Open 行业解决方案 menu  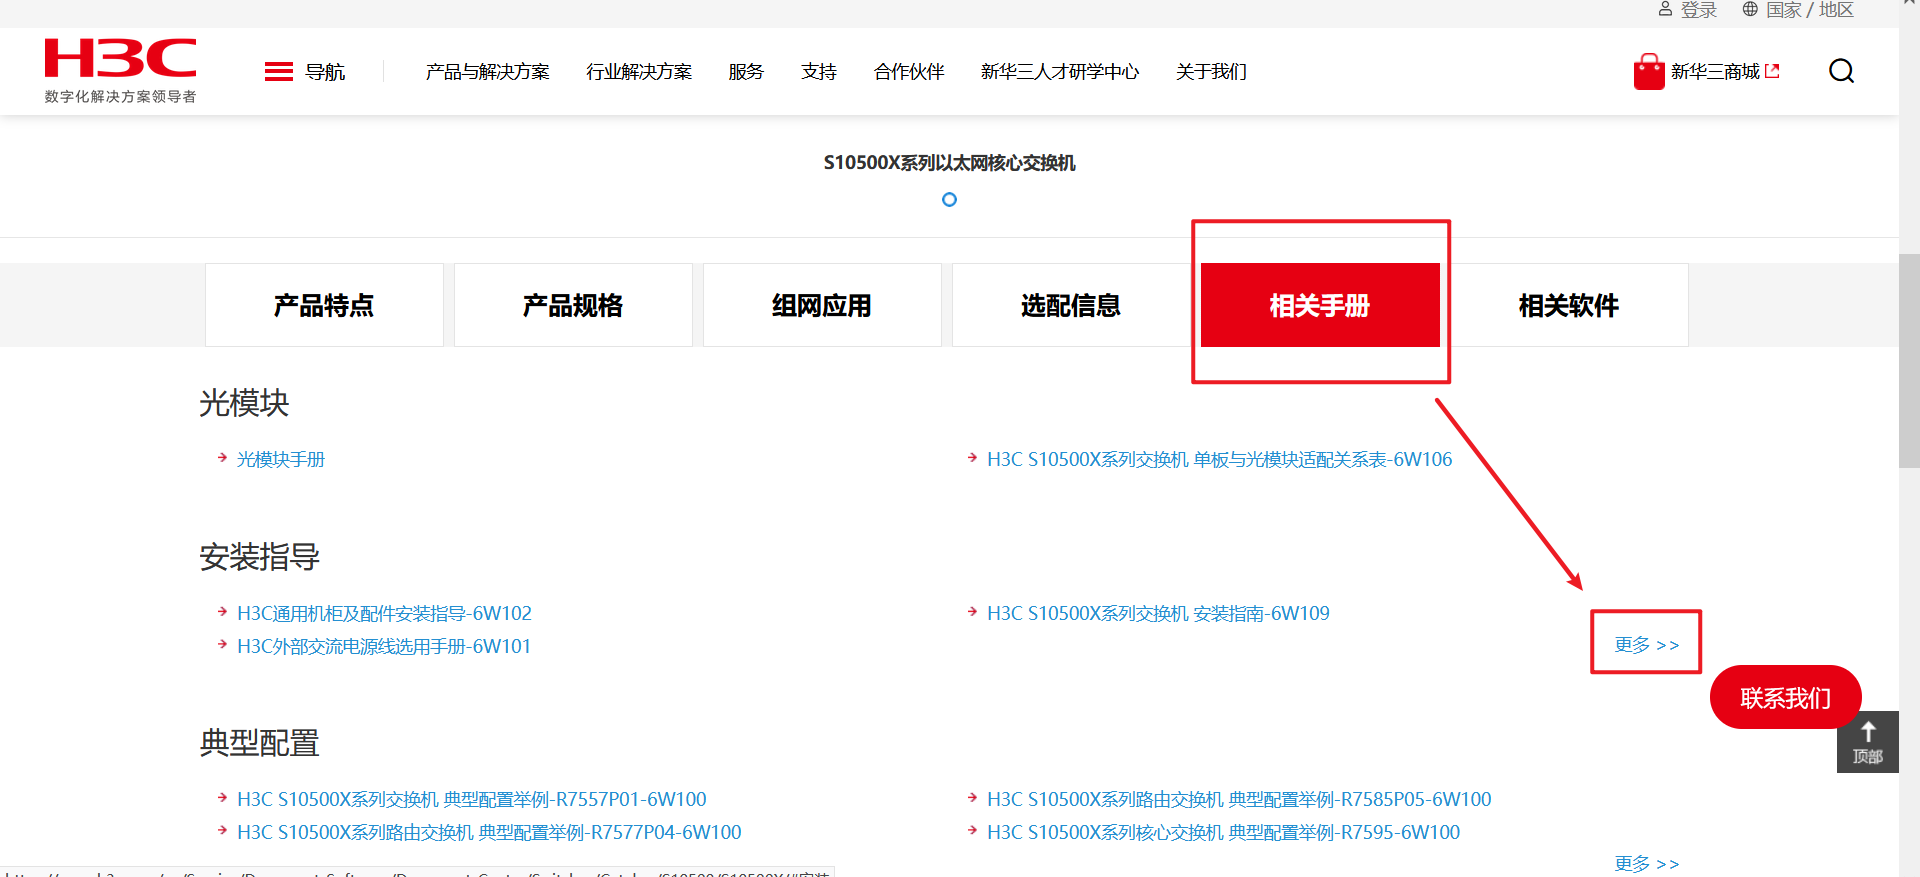[639, 72]
